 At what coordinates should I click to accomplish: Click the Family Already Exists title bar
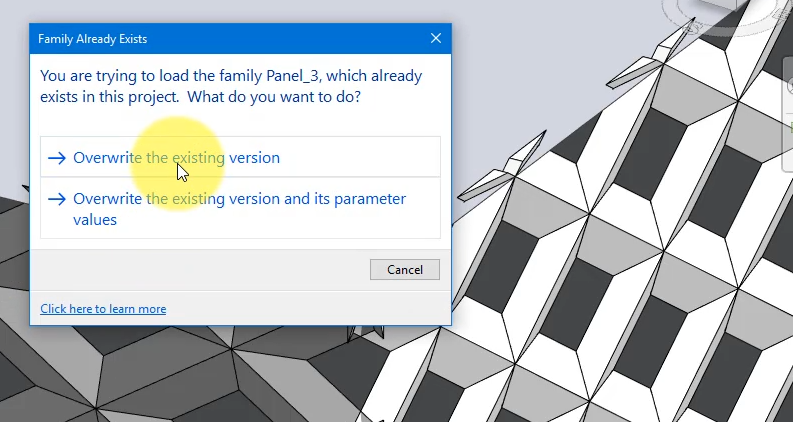pyautogui.click(x=228, y=38)
